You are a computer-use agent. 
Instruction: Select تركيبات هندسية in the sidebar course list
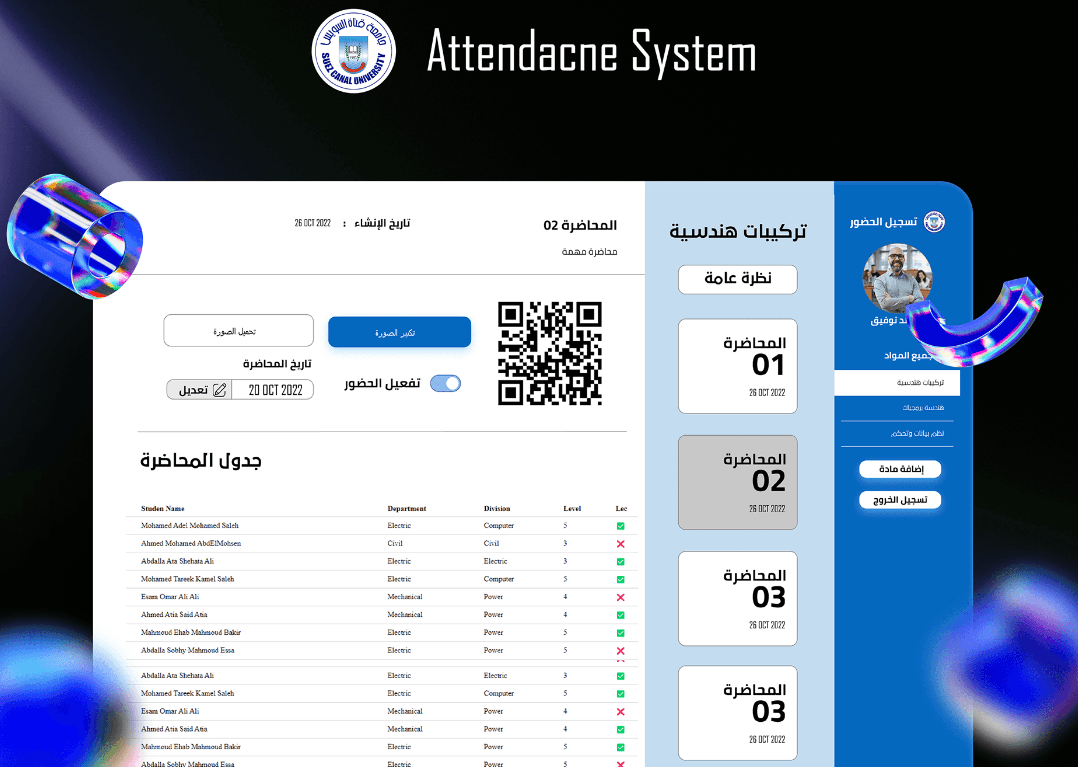pos(897,383)
